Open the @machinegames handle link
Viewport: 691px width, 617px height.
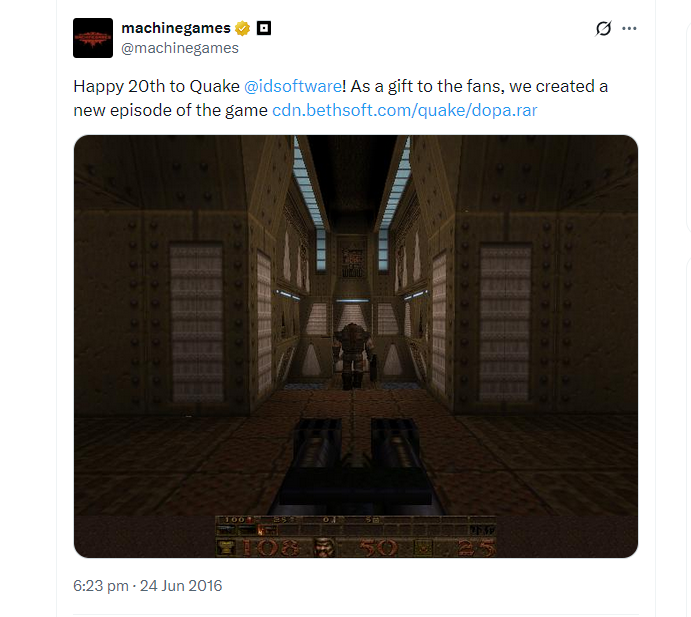click(180, 48)
